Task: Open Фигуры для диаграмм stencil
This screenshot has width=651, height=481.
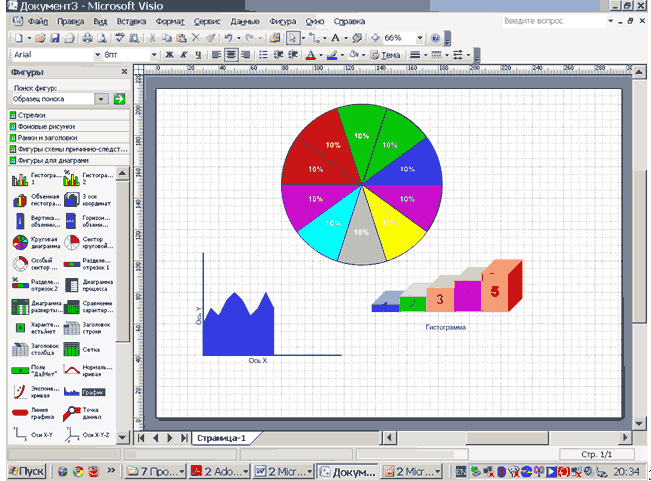Action: coord(69,160)
